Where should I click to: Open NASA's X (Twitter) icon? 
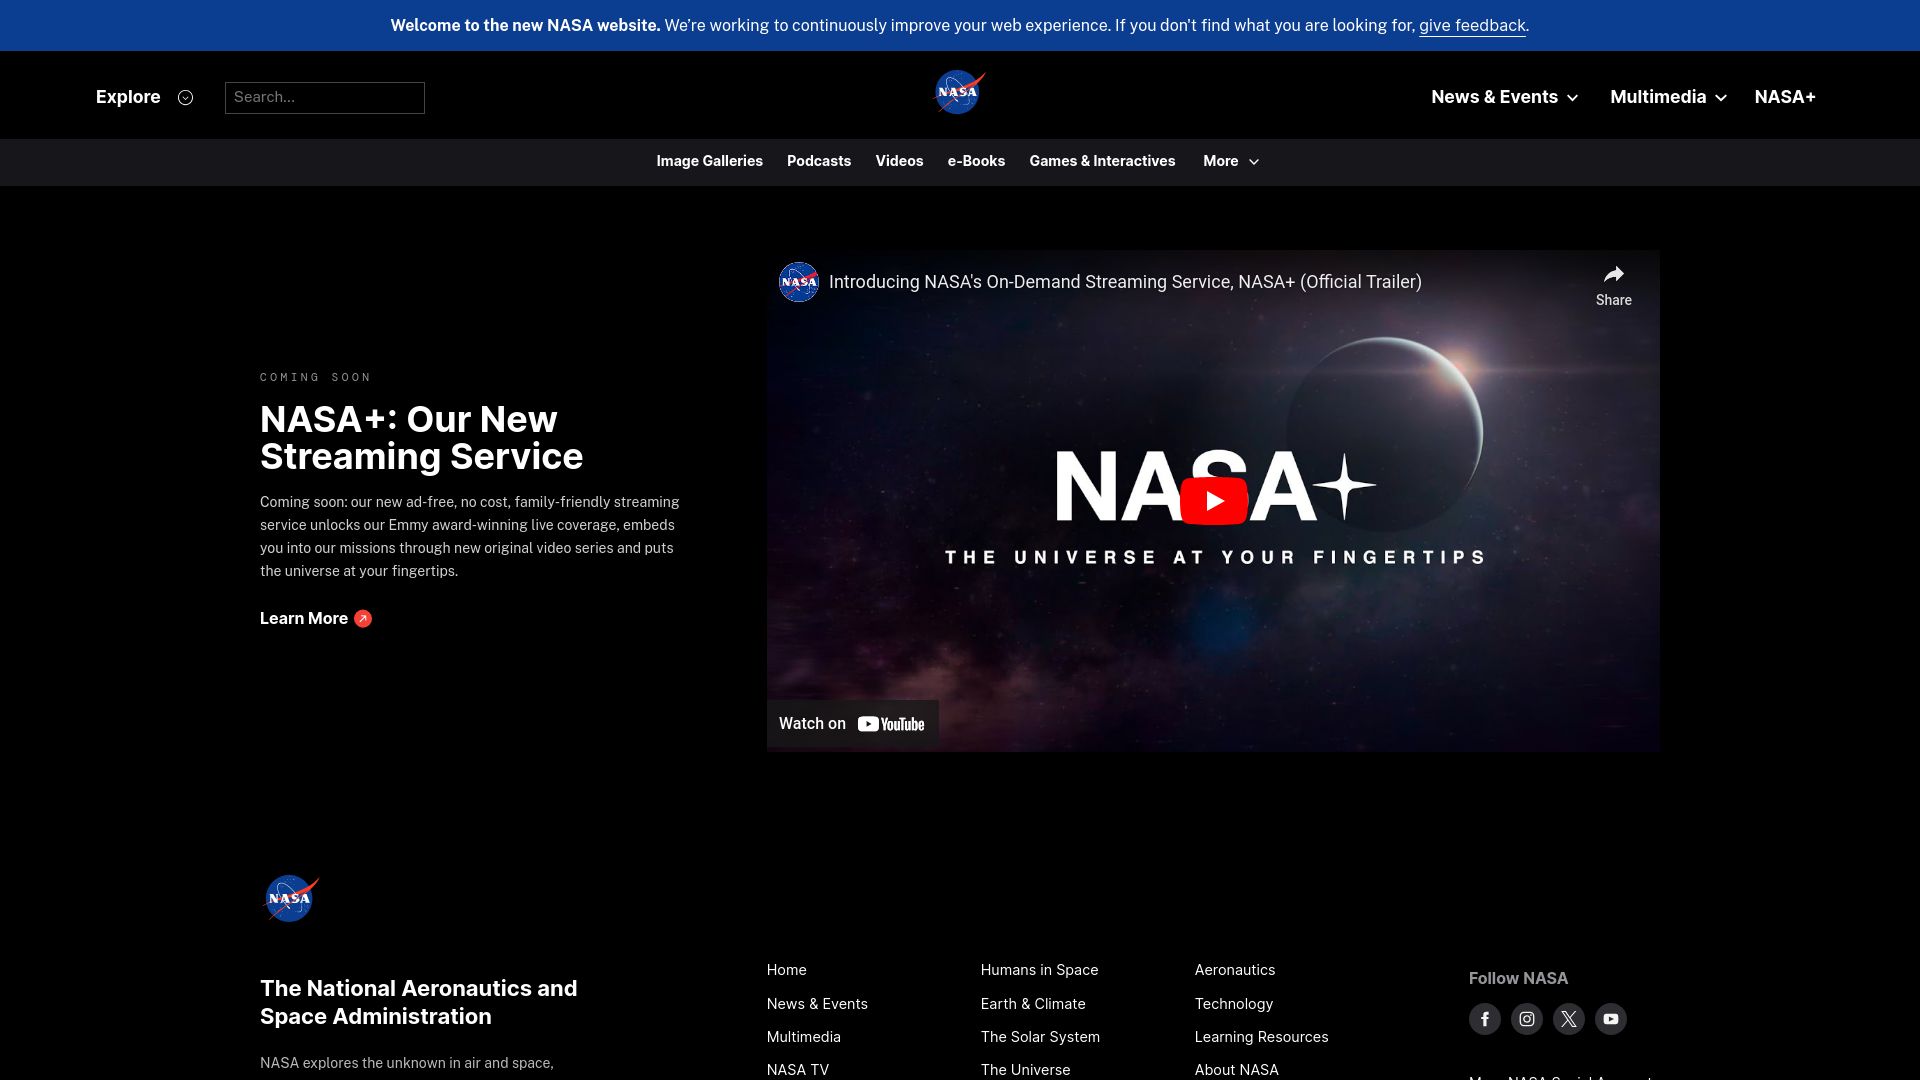tap(1568, 1019)
